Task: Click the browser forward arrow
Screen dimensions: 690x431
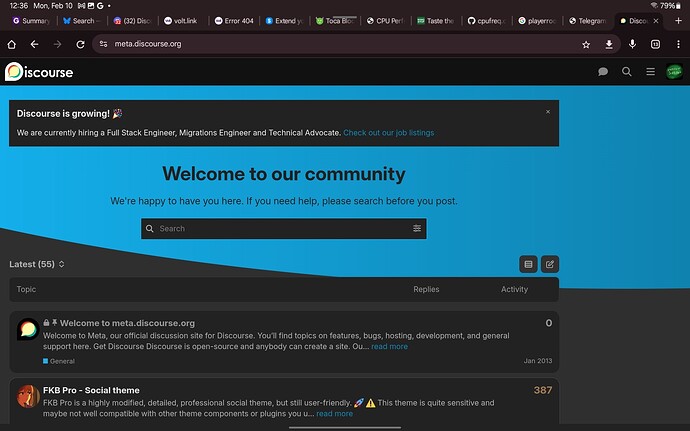Action: point(57,44)
